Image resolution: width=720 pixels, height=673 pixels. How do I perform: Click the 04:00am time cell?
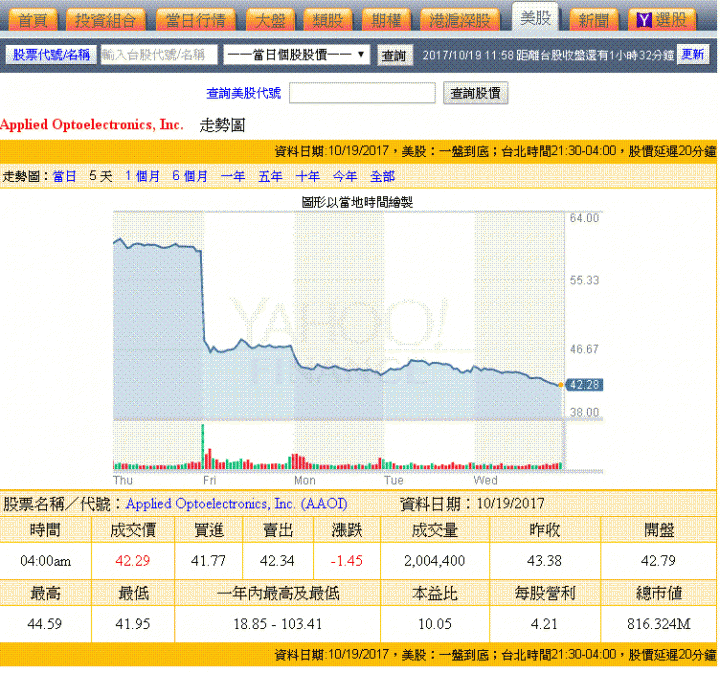click(x=45, y=561)
